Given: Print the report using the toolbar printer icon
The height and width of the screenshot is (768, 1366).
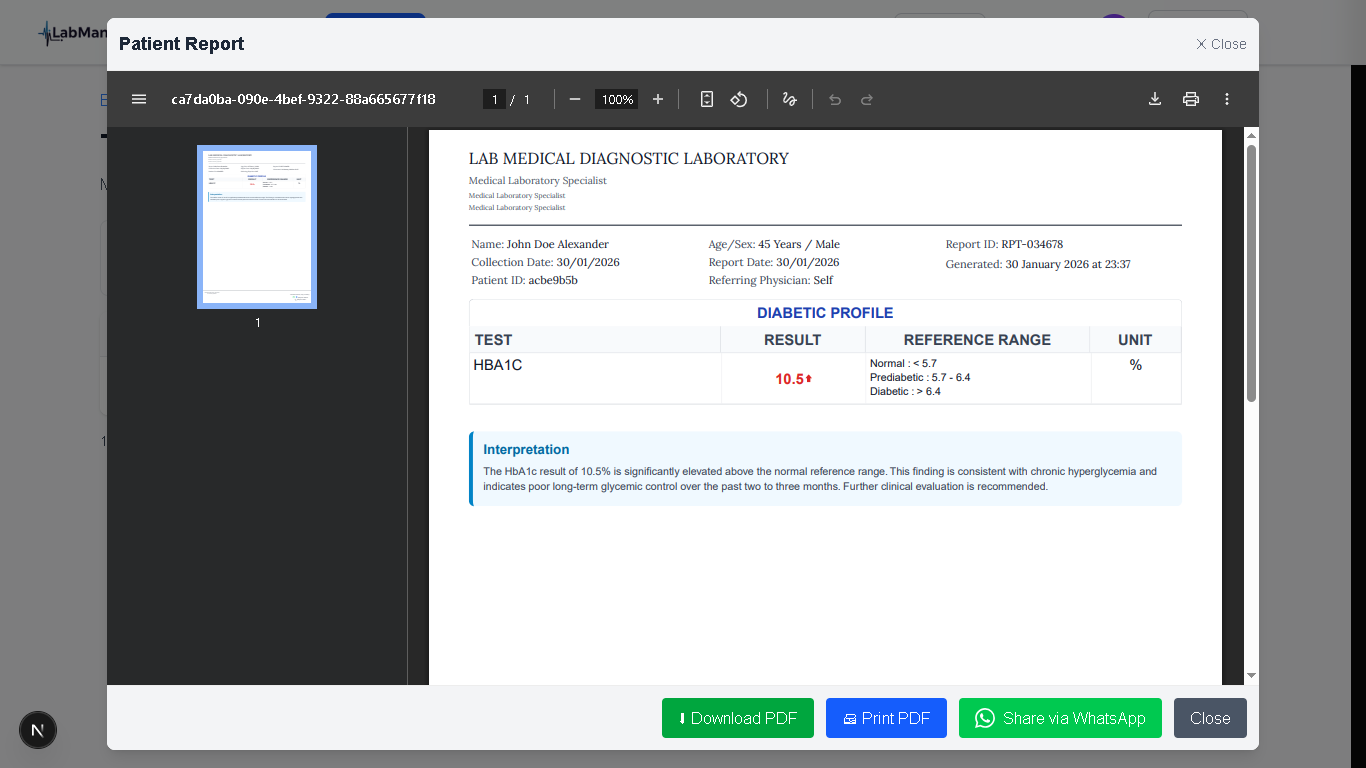Looking at the screenshot, I should [x=1191, y=99].
